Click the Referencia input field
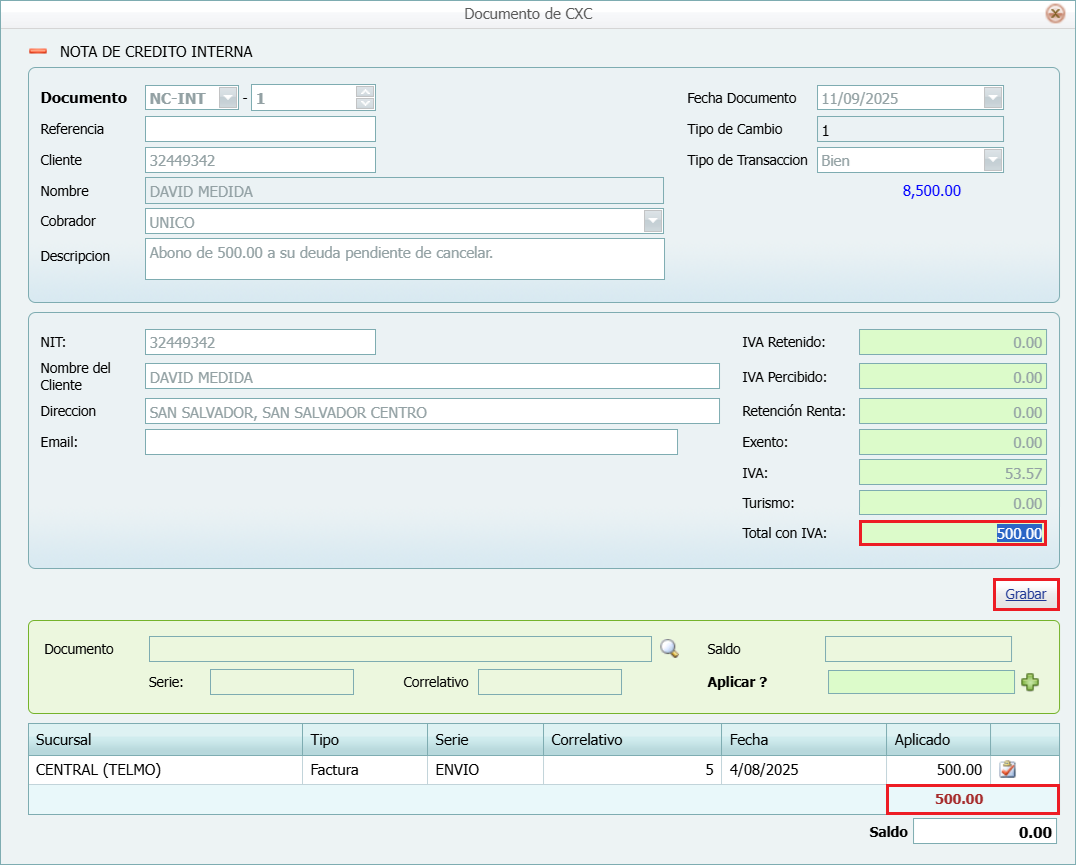This screenshot has width=1076, height=865. 260,129
